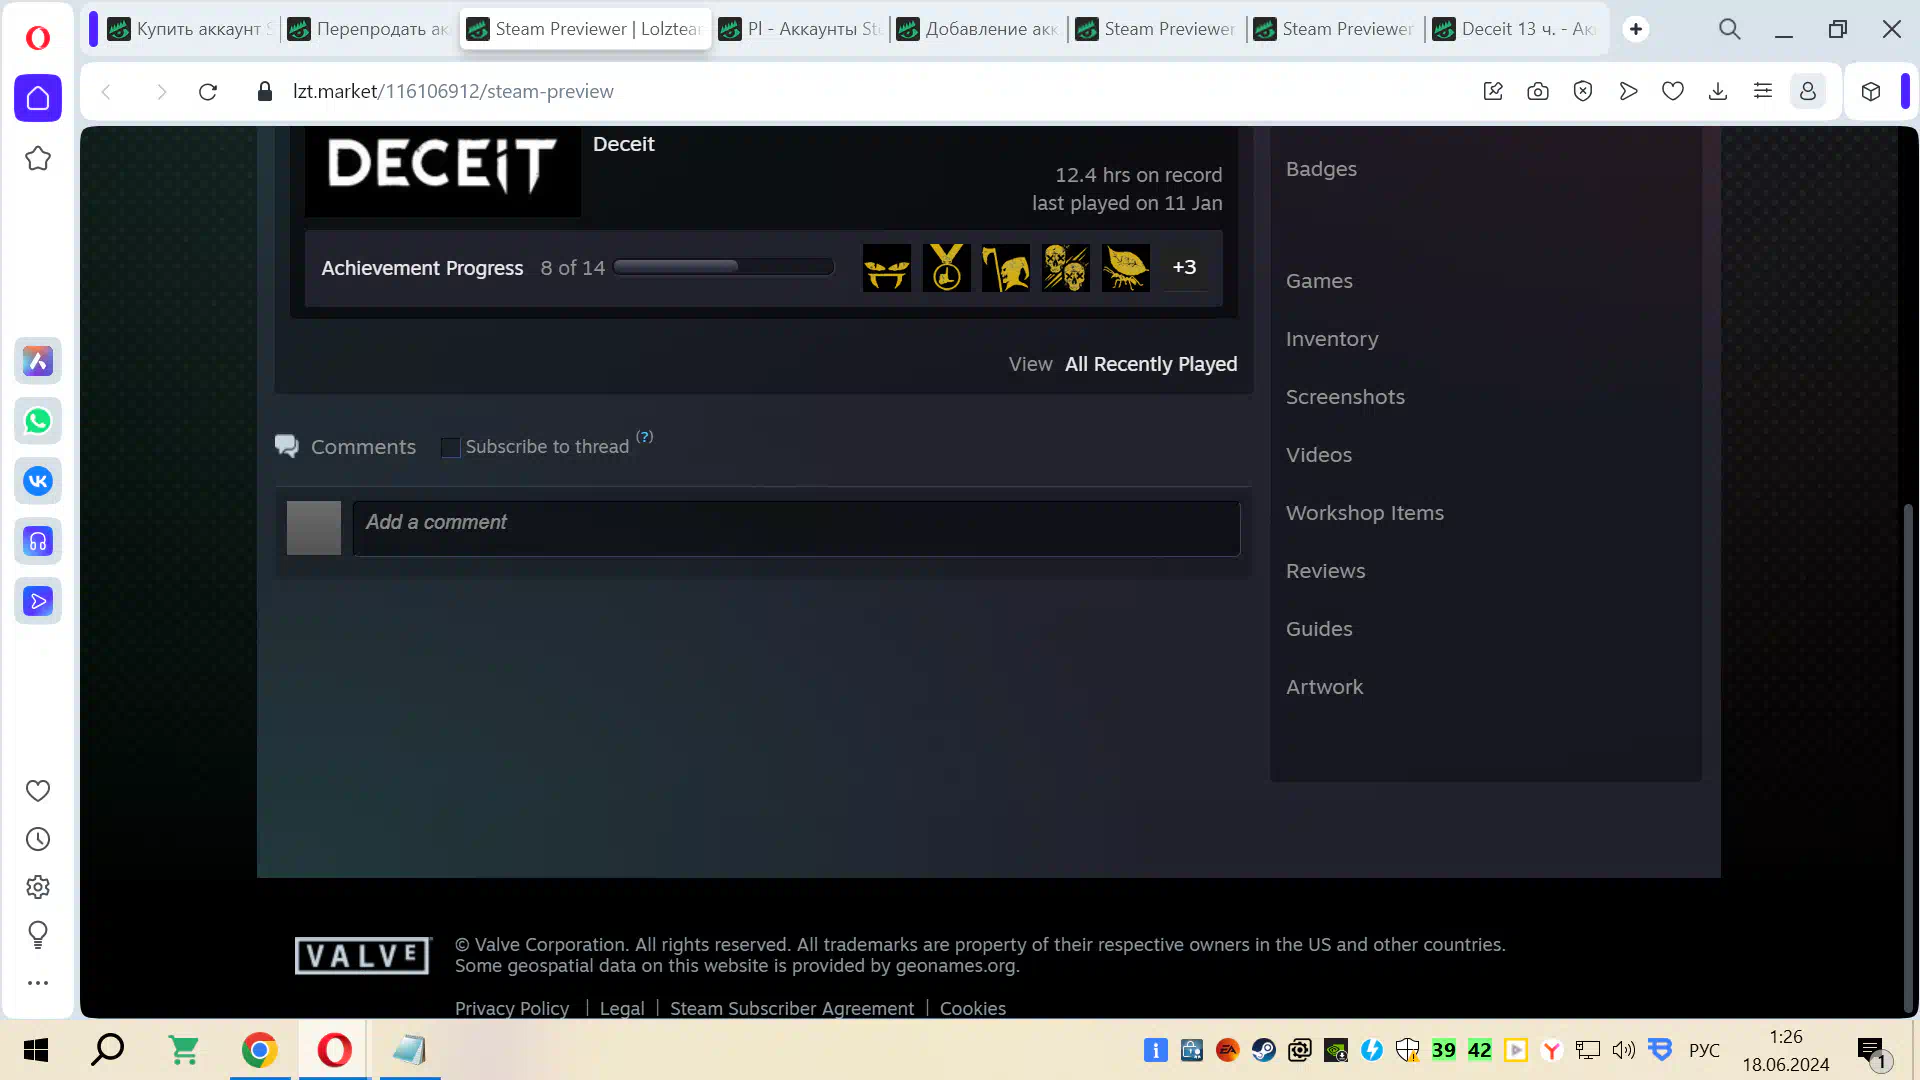Open Windows Start menu
This screenshot has width=1920, height=1080.
[x=36, y=1050]
